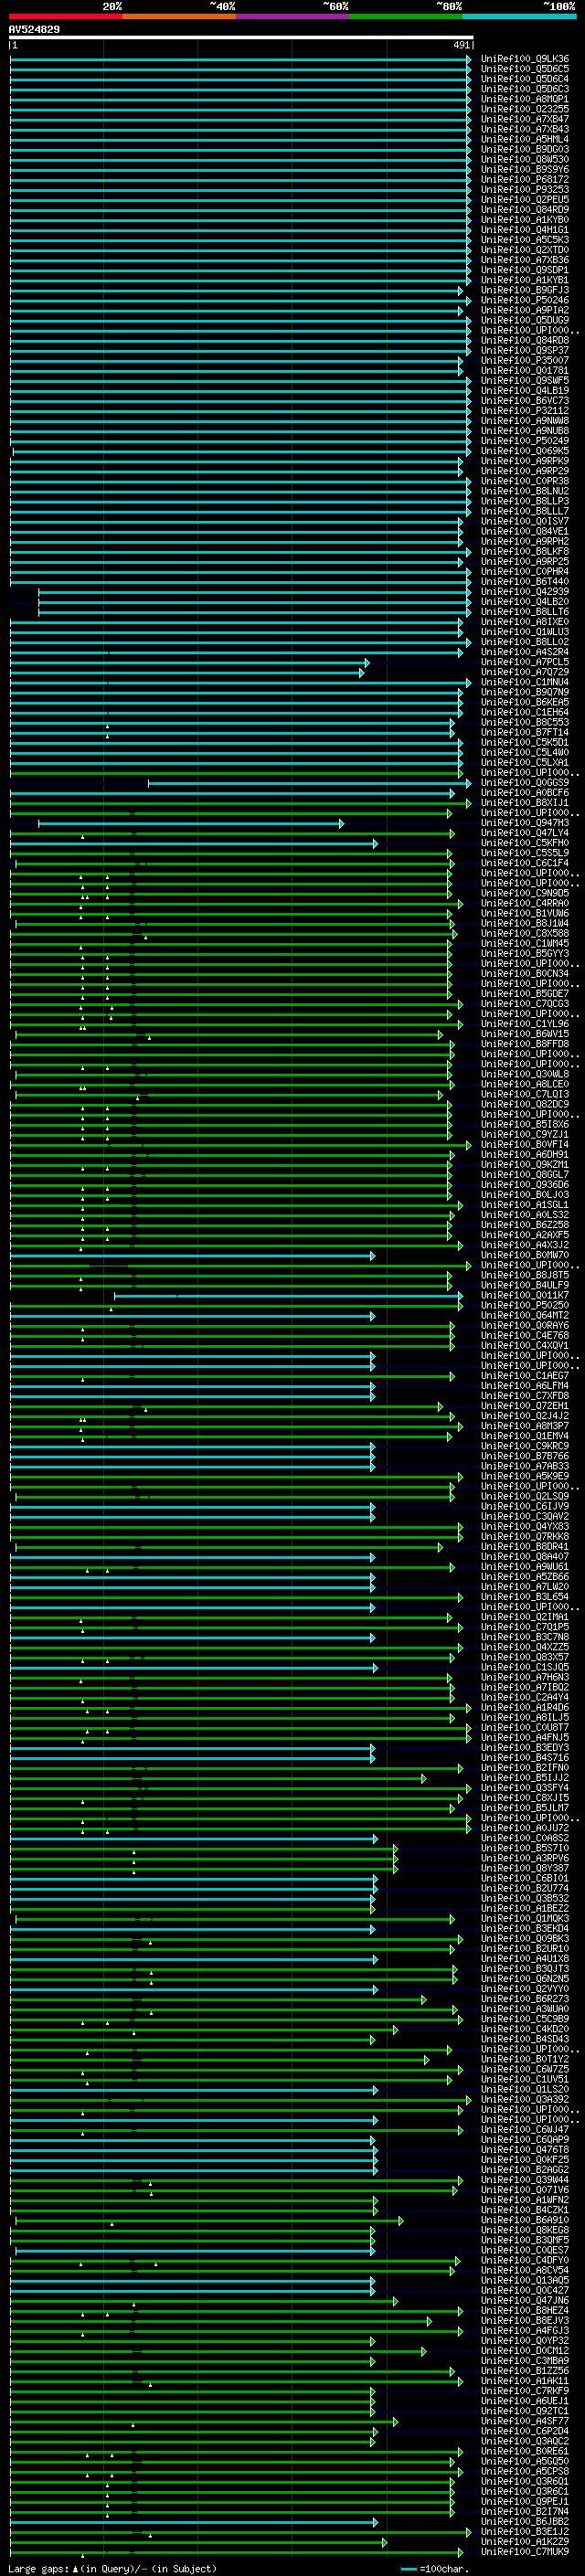This screenshot has height=2576, width=585.
Task: Click hit name UniRef100_P35007
Action: [525, 361]
